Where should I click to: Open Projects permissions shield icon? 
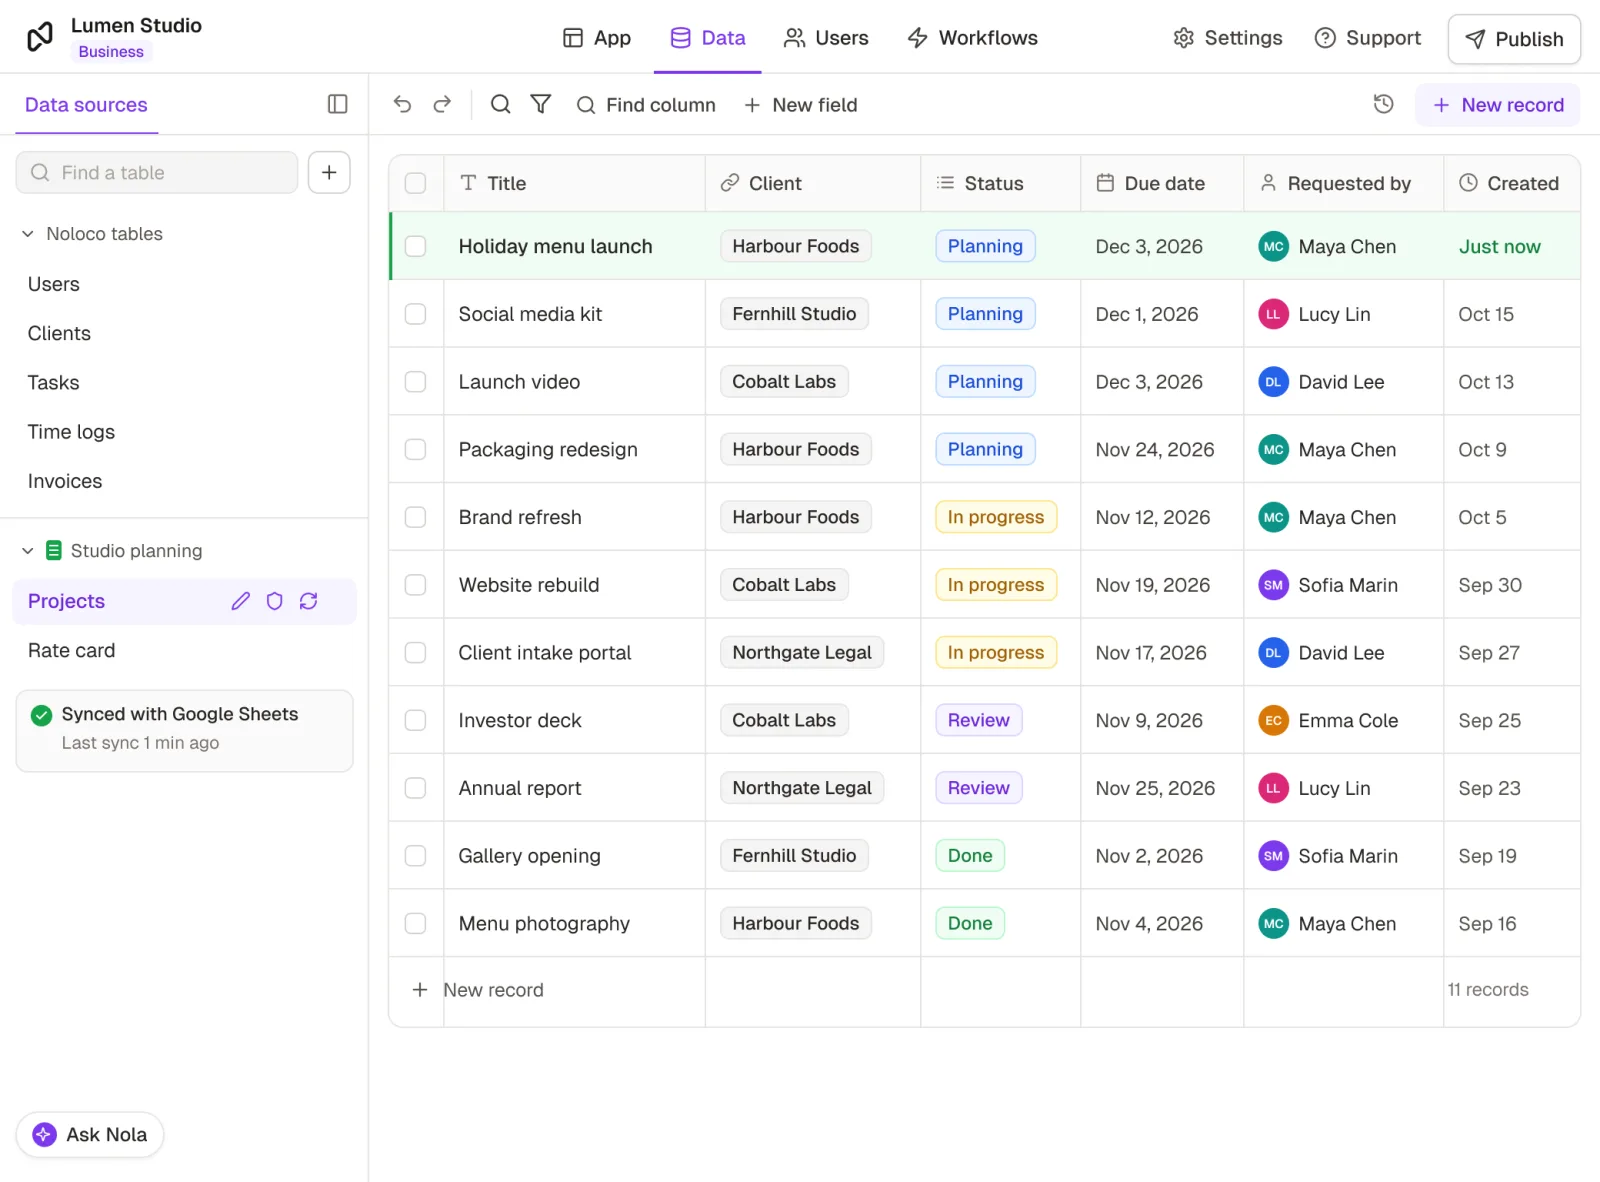pos(275,601)
